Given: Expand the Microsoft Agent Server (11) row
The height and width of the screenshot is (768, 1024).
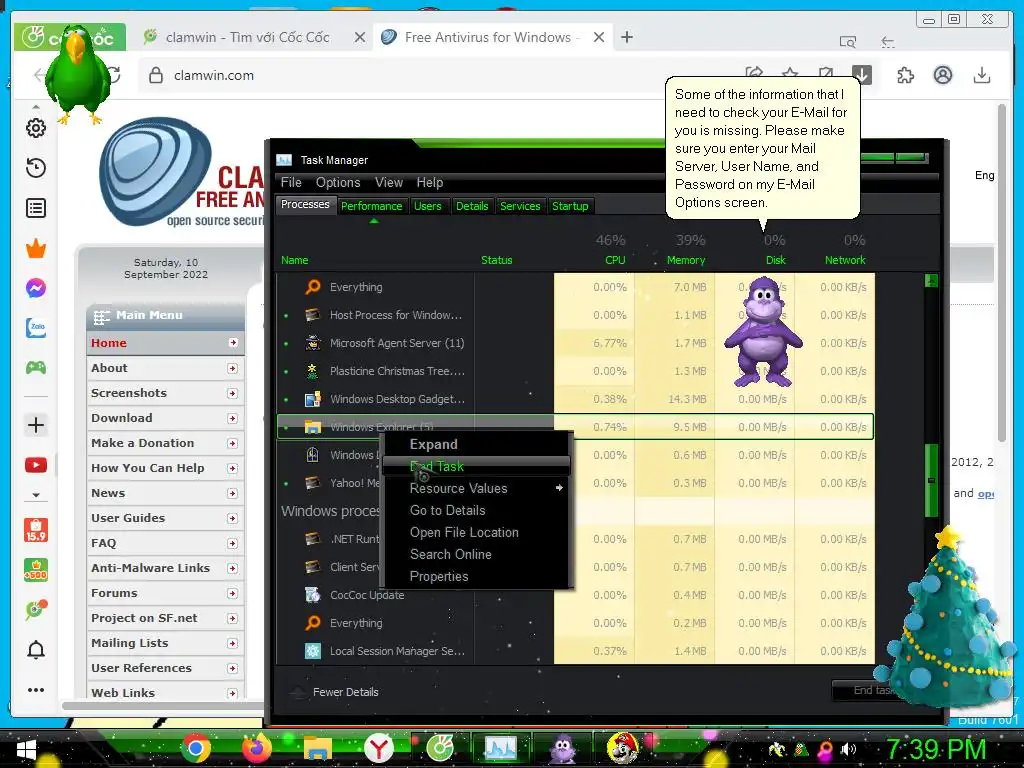Looking at the screenshot, I should tap(286, 344).
